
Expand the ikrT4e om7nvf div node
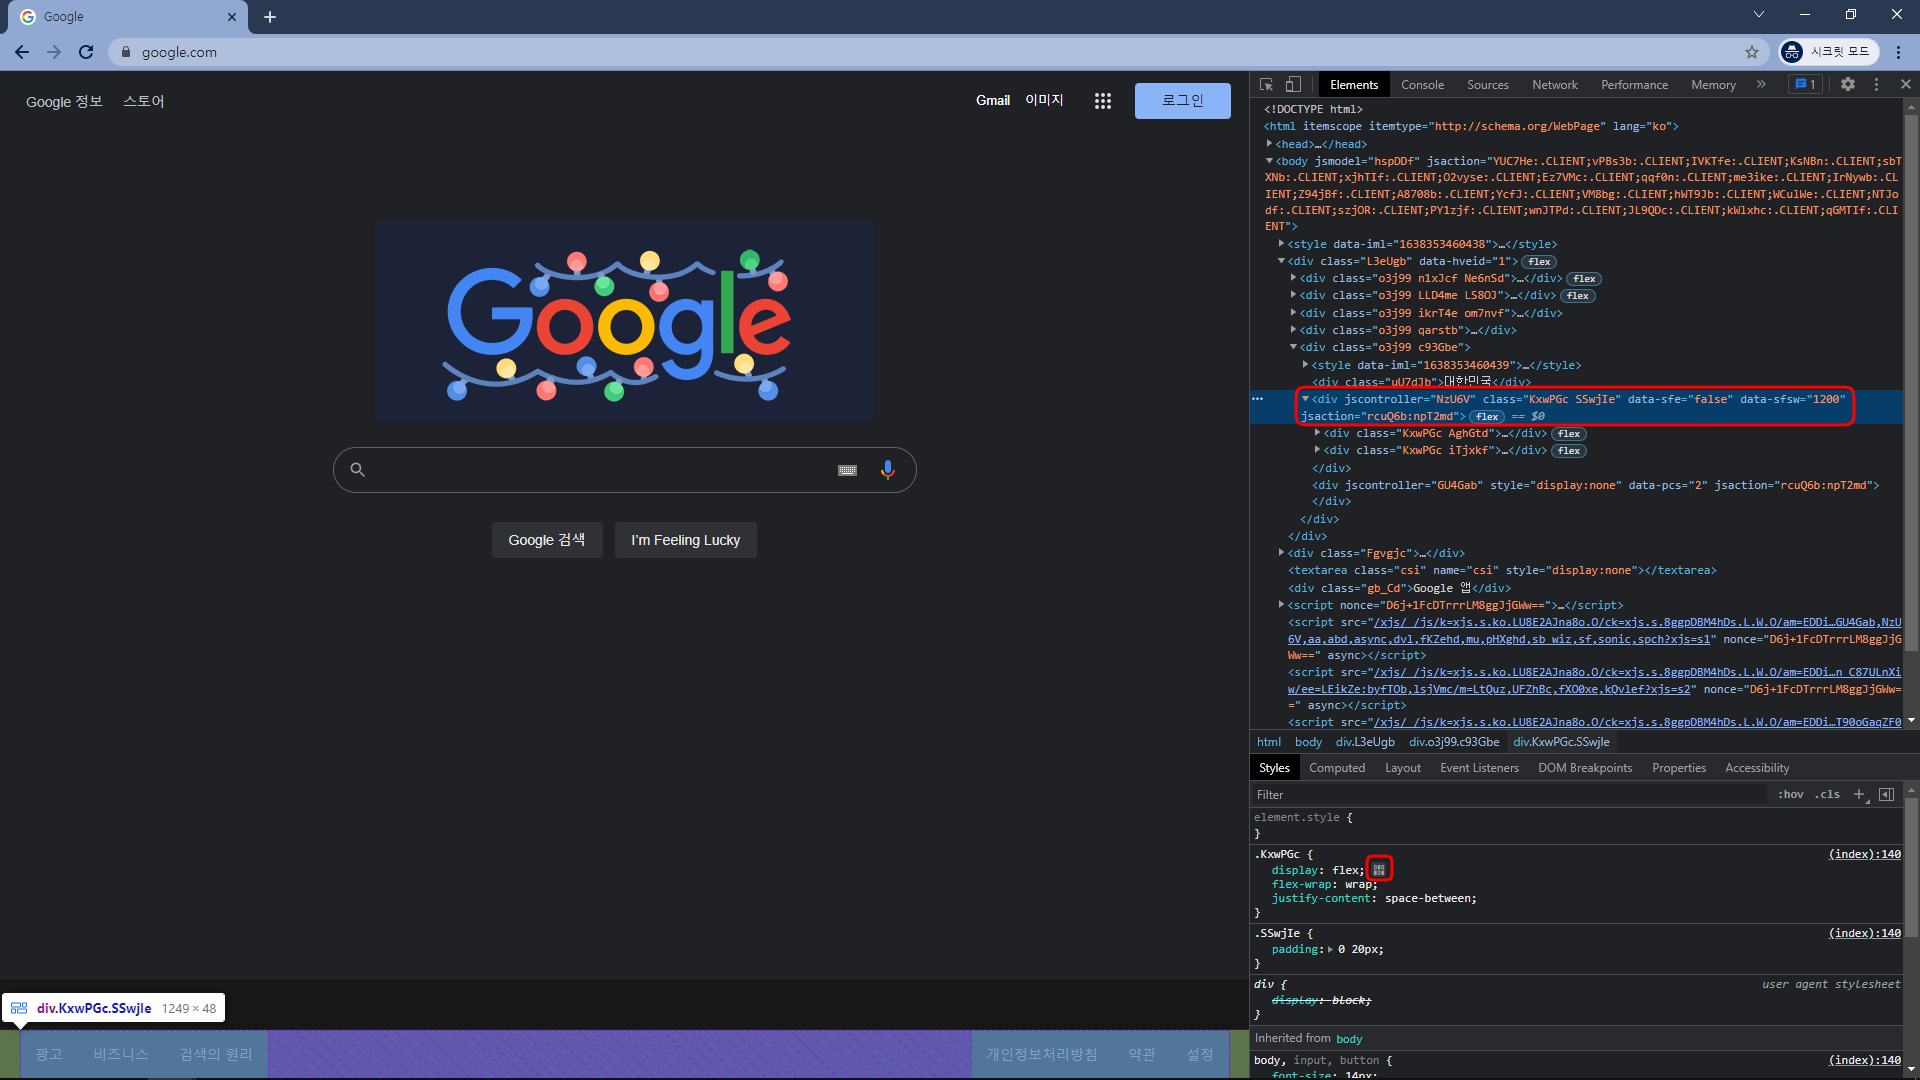pyautogui.click(x=1293, y=313)
